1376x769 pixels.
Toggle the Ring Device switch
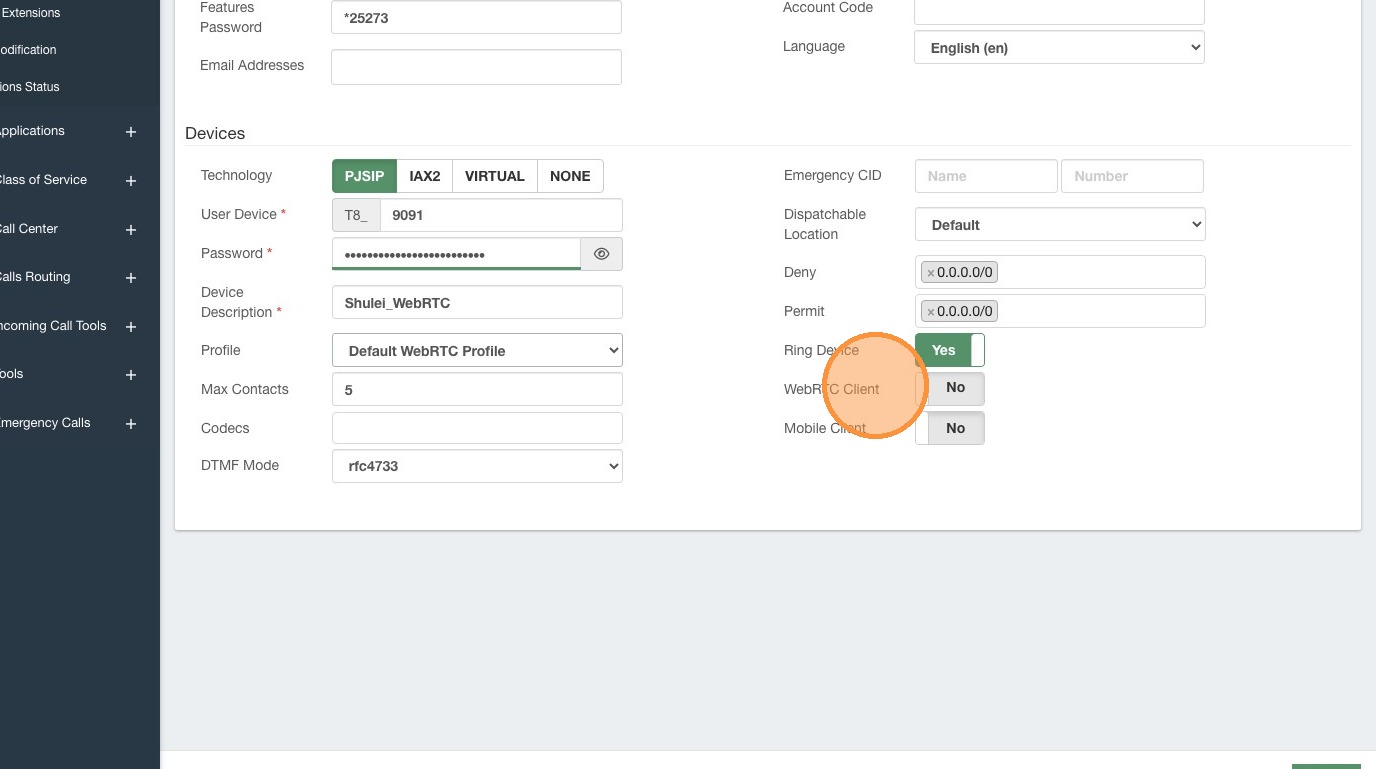pos(949,350)
